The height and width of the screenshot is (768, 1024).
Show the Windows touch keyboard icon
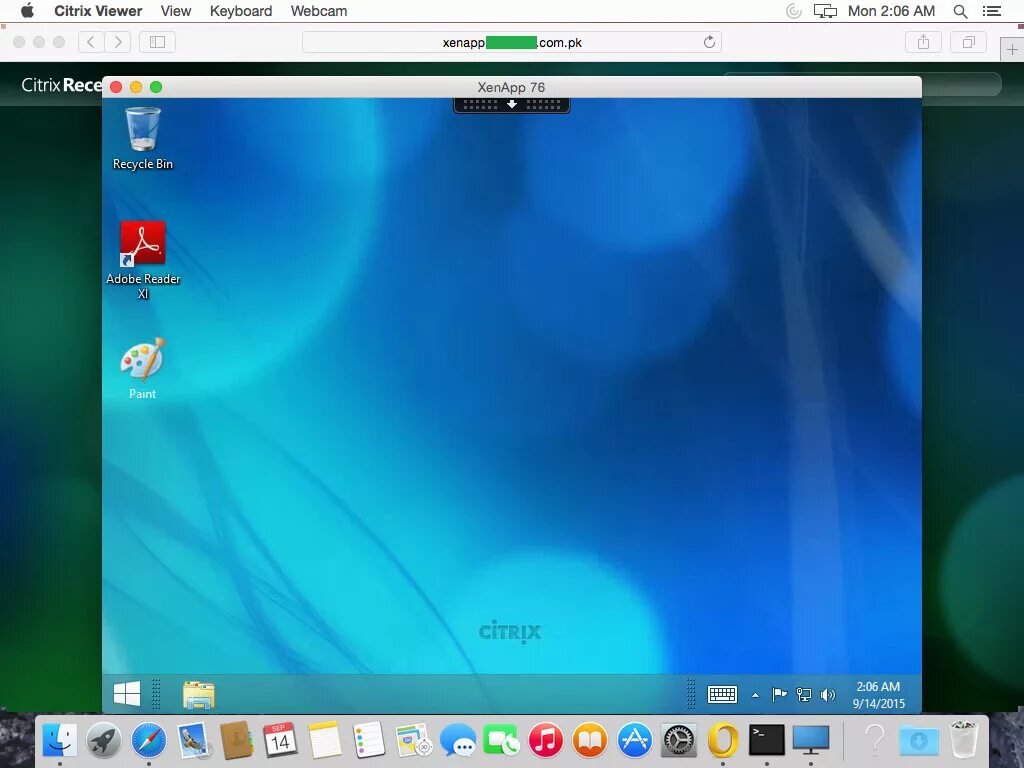(722, 694)
